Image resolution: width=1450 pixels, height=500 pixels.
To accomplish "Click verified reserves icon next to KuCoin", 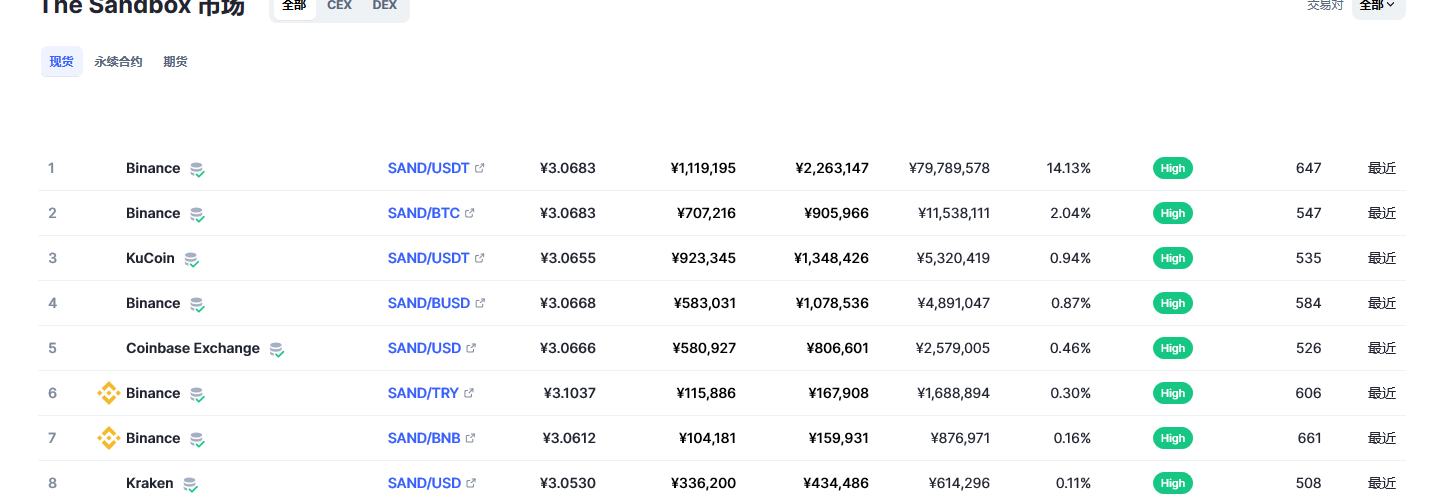I will 191,259.
